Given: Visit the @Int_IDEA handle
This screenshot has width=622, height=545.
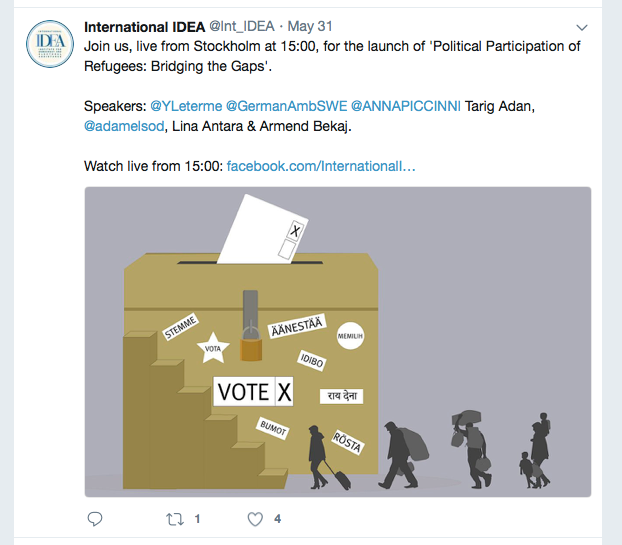Looking at the screenshot, I should (x=240, y=26).
